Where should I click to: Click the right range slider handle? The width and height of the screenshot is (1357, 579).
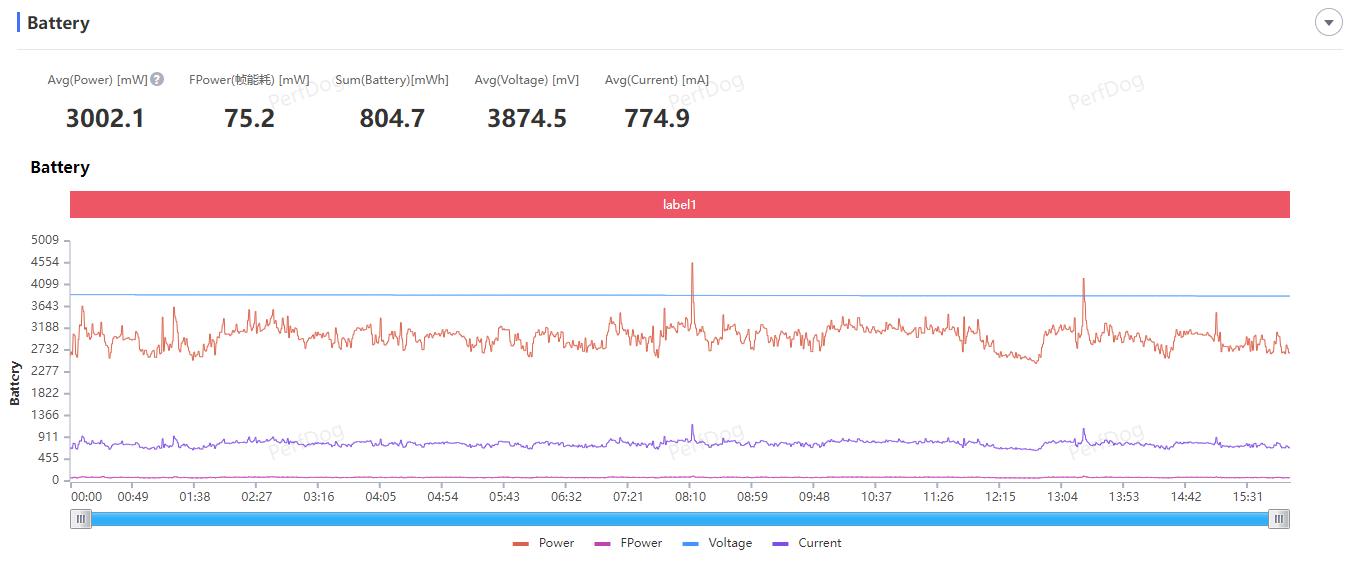[x=1279, y=519]
